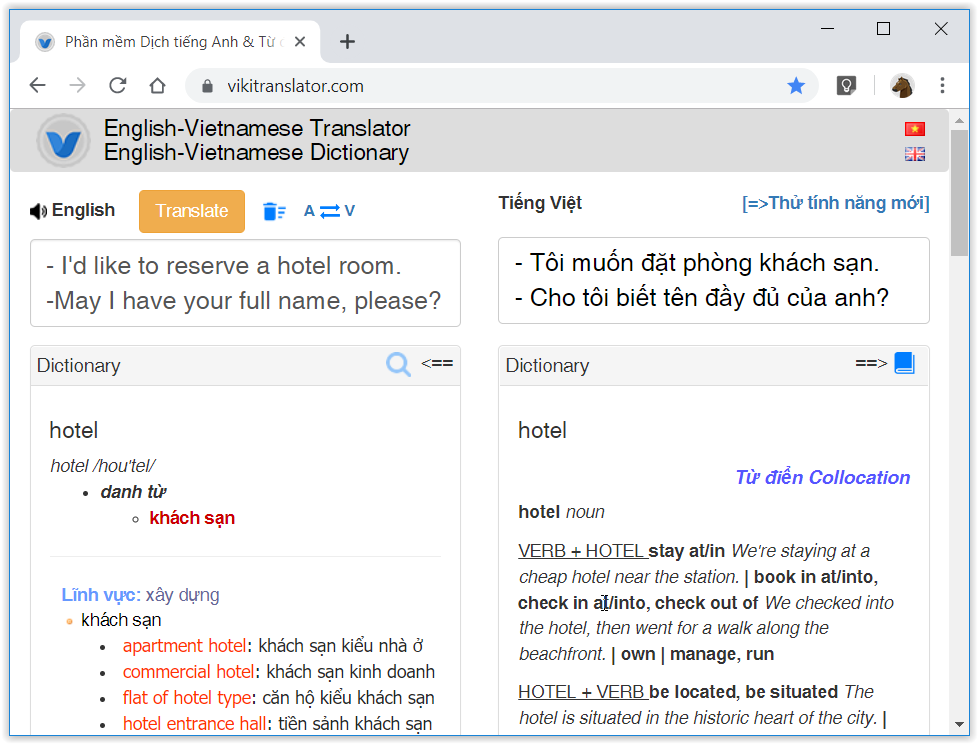This screenshot has height=744, width=978.
Task: Click the privacy shield icon in toolbar
Action: (846, 85)
